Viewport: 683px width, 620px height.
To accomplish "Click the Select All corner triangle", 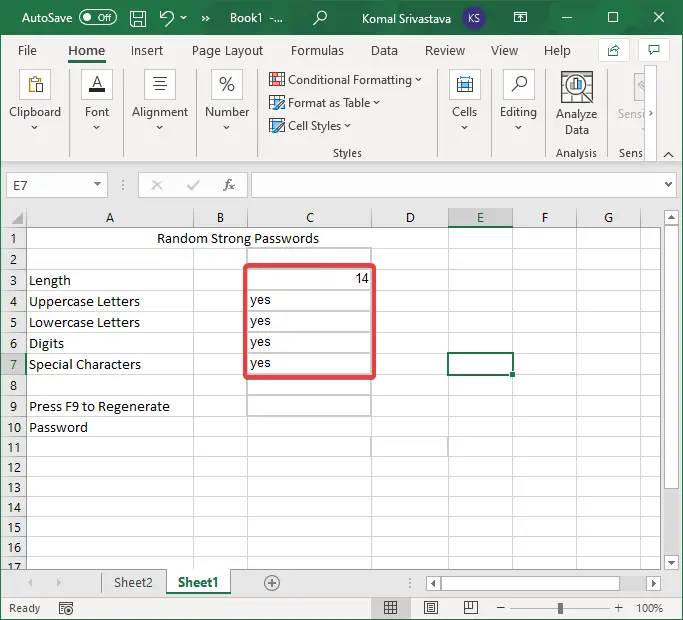I will pyautogui.click(x=17, y=218).
